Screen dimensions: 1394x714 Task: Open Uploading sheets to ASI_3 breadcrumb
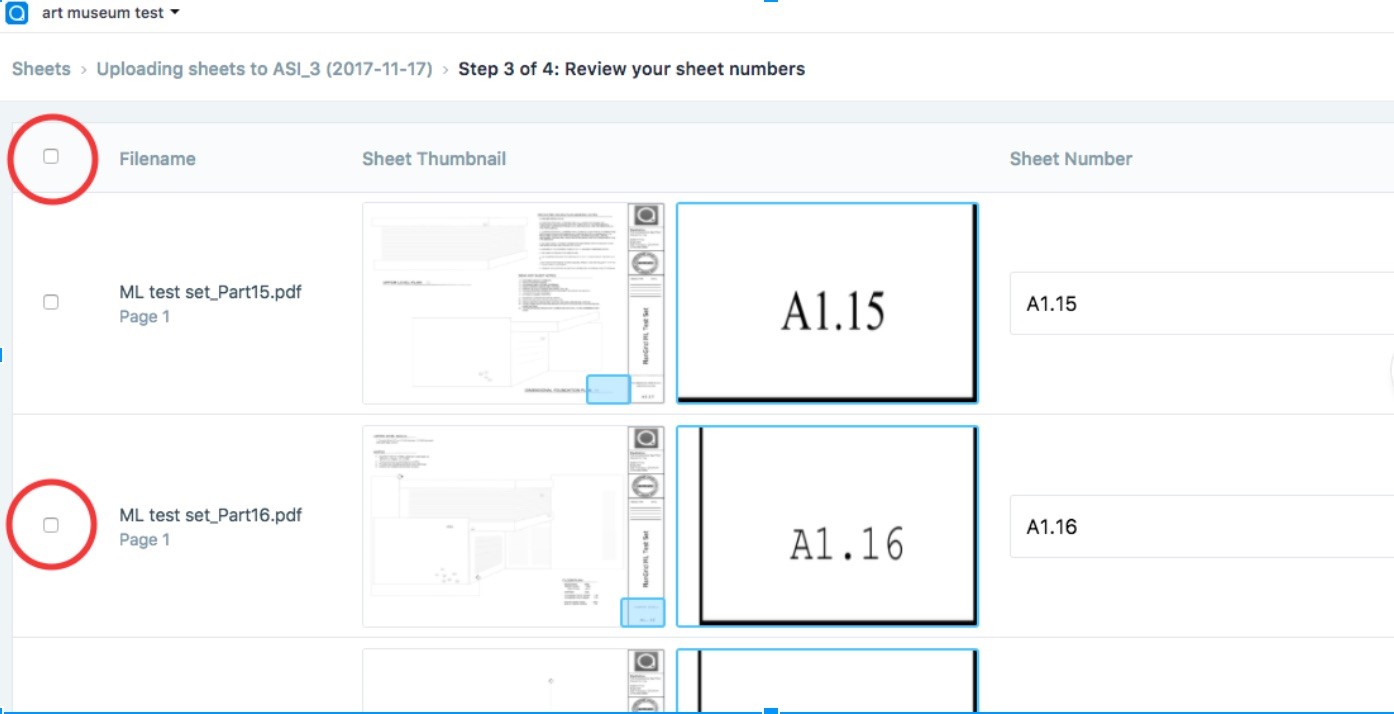click(264, 69)
